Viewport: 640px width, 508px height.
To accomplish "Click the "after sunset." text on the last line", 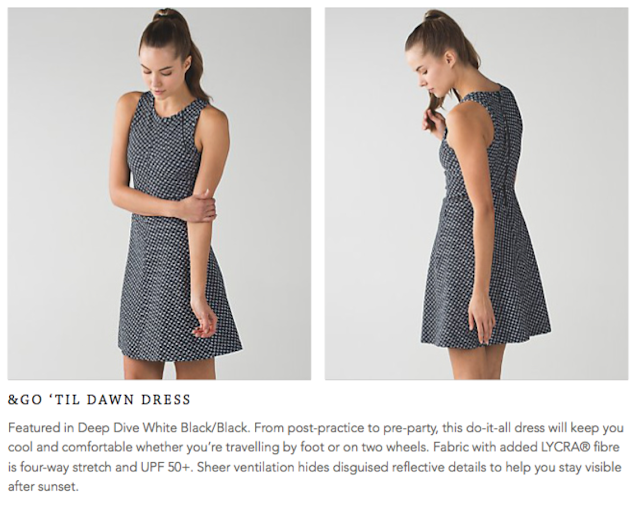I will pyautogui.click(x=43, y=487).
